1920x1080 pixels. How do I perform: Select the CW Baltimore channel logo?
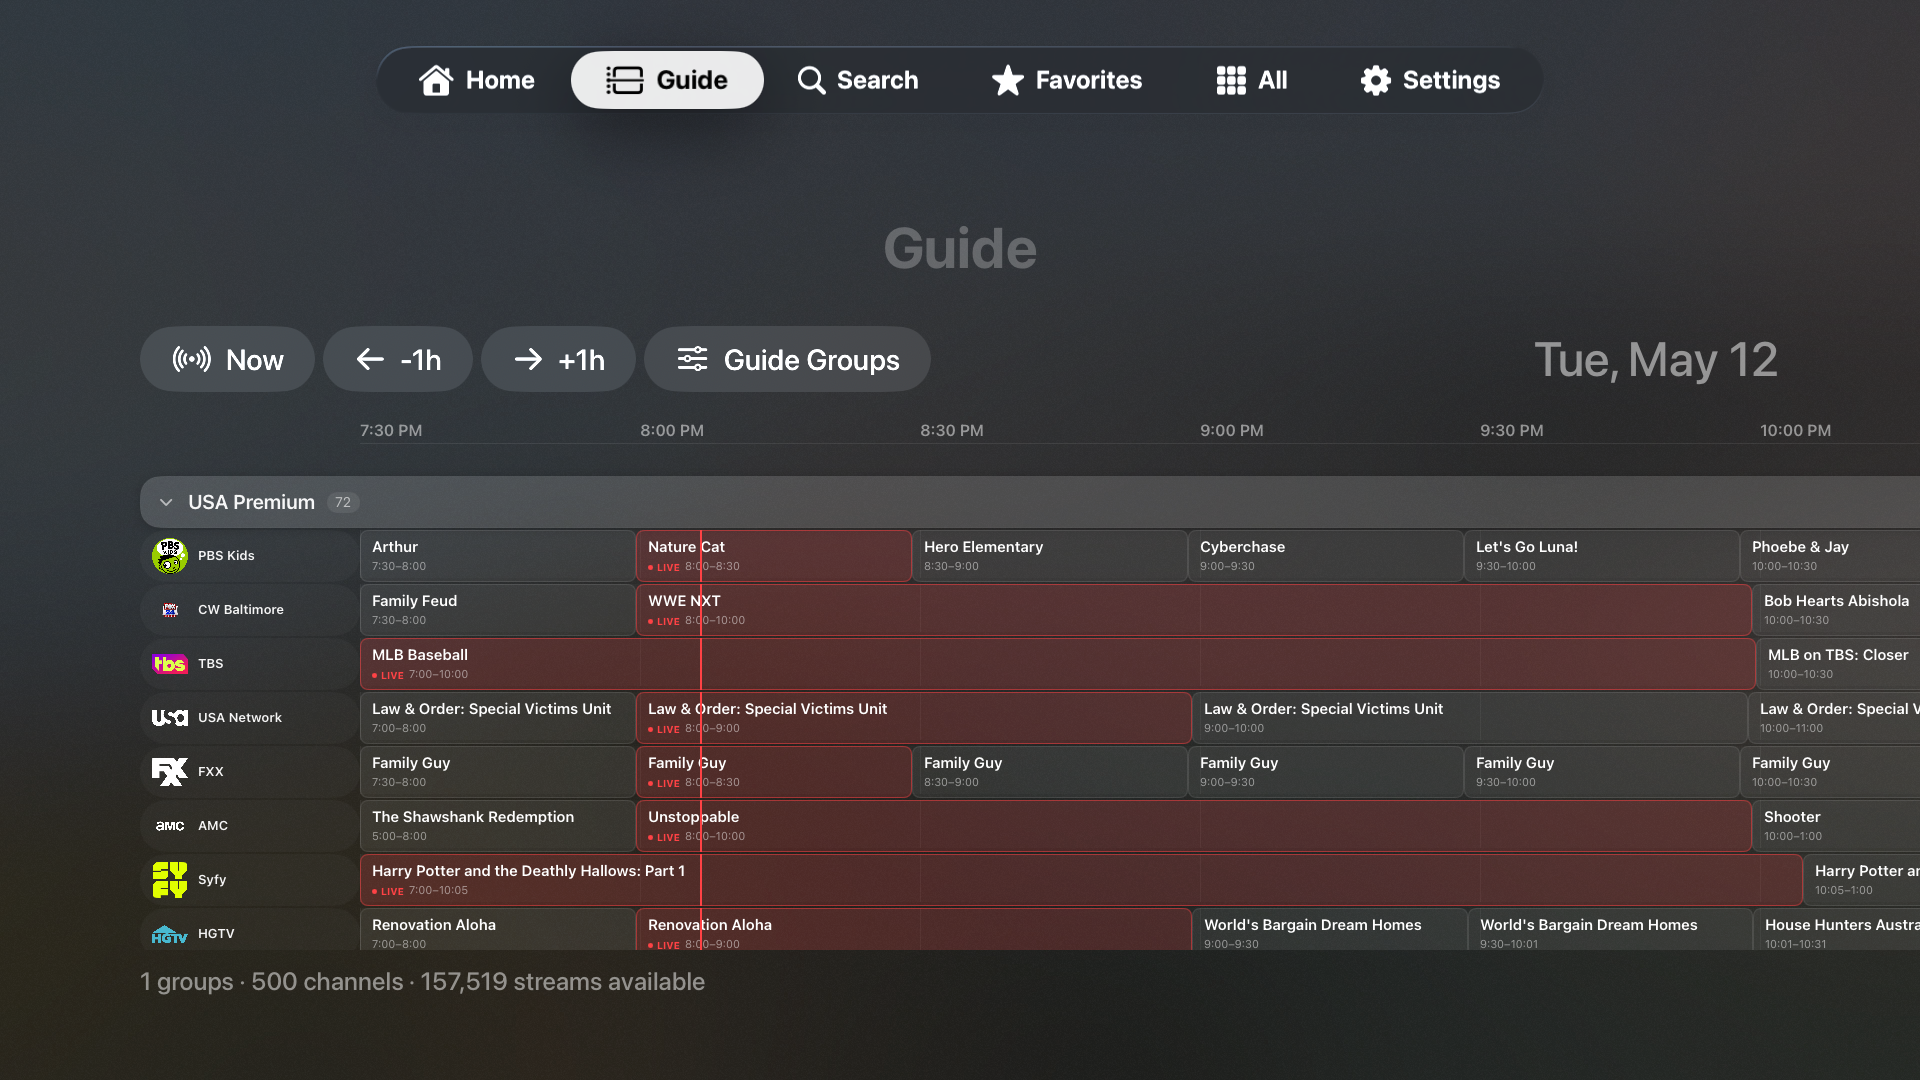[x=170, y=610]
